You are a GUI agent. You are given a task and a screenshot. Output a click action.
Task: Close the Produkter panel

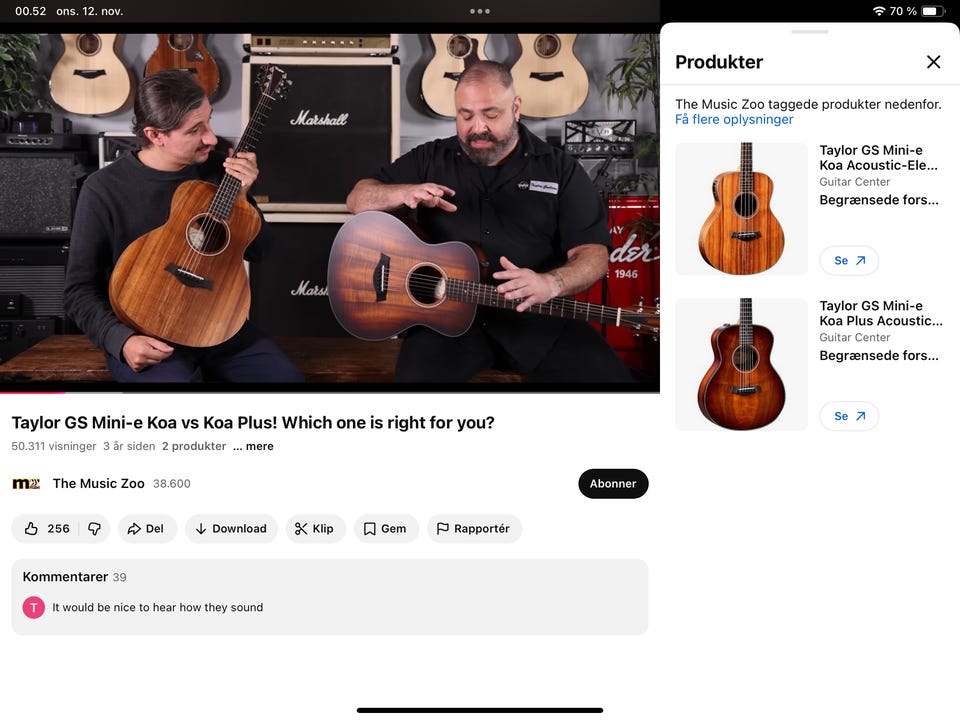click(x=933, y=62)
